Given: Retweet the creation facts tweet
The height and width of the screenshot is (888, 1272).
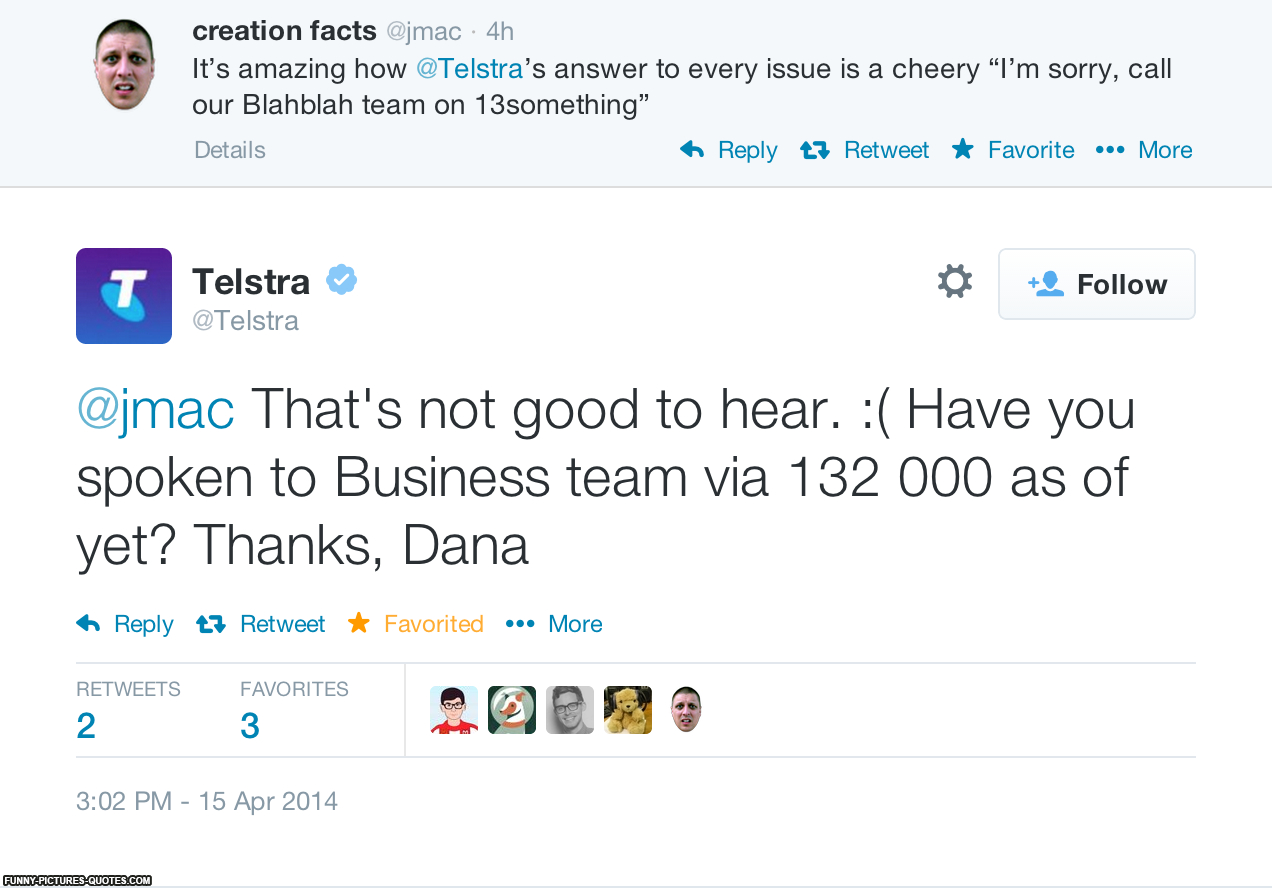Looking at the screenshot, I should click(x=865, y=150).
